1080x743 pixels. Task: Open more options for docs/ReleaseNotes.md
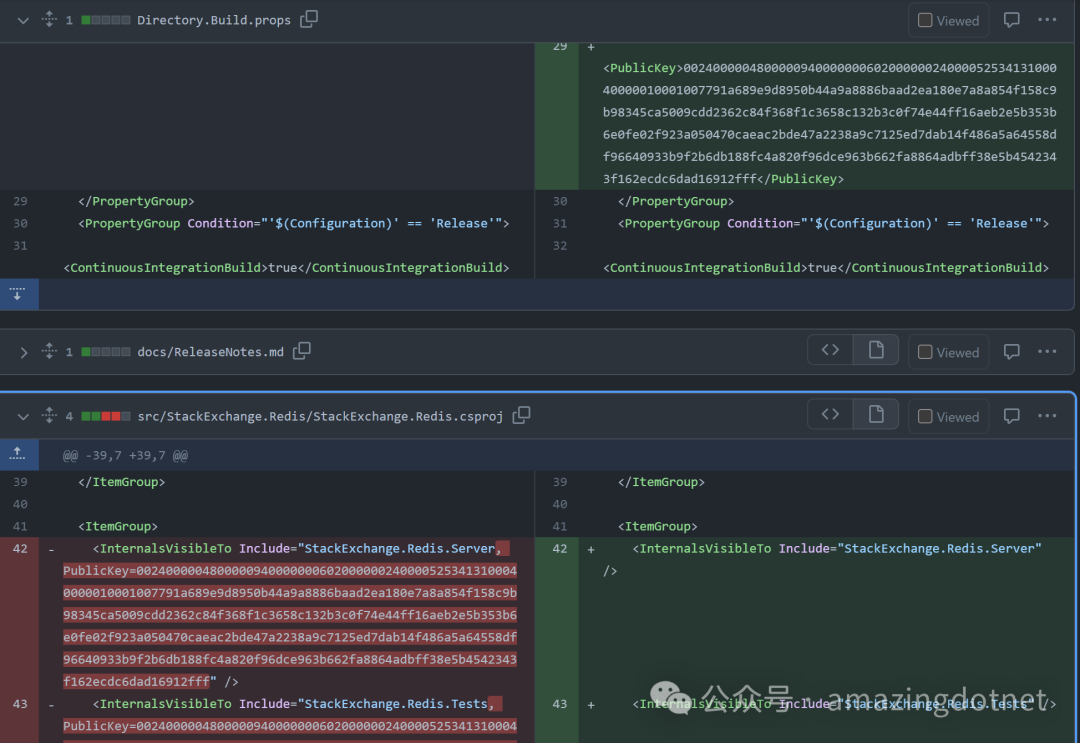click(x=1047, y=352)
